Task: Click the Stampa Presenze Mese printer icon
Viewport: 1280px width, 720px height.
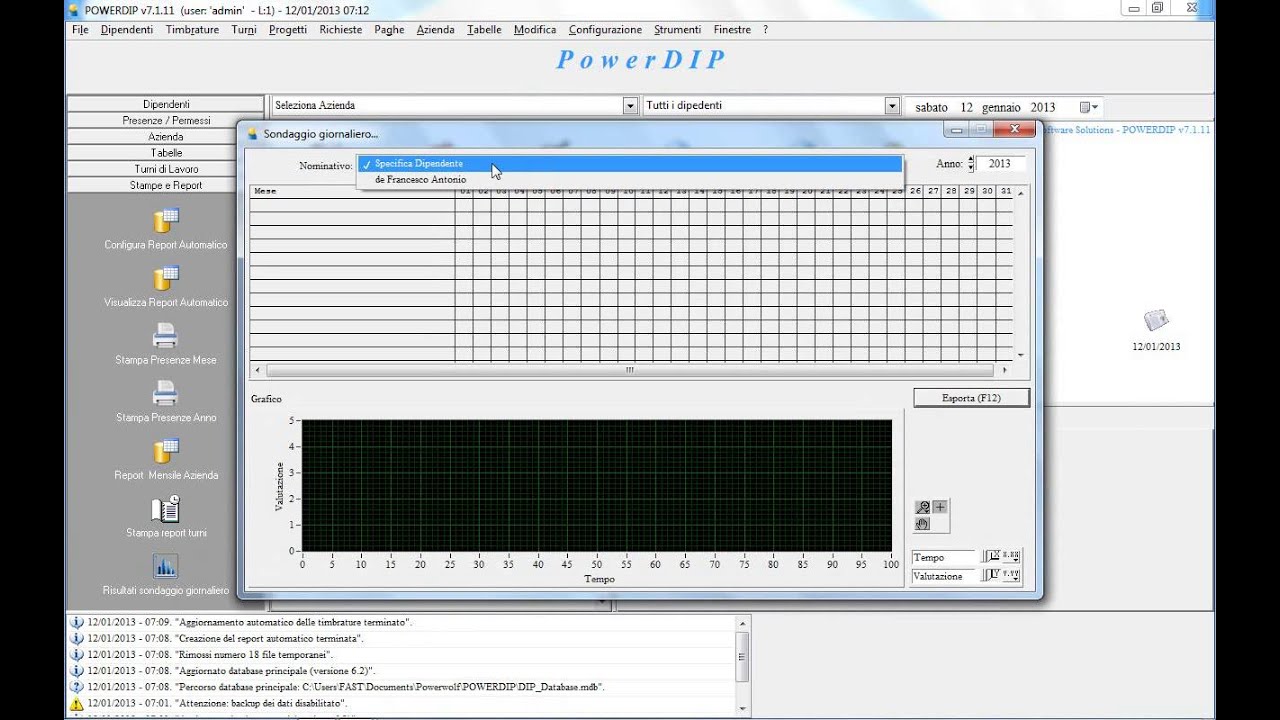Action: (165, 336)
